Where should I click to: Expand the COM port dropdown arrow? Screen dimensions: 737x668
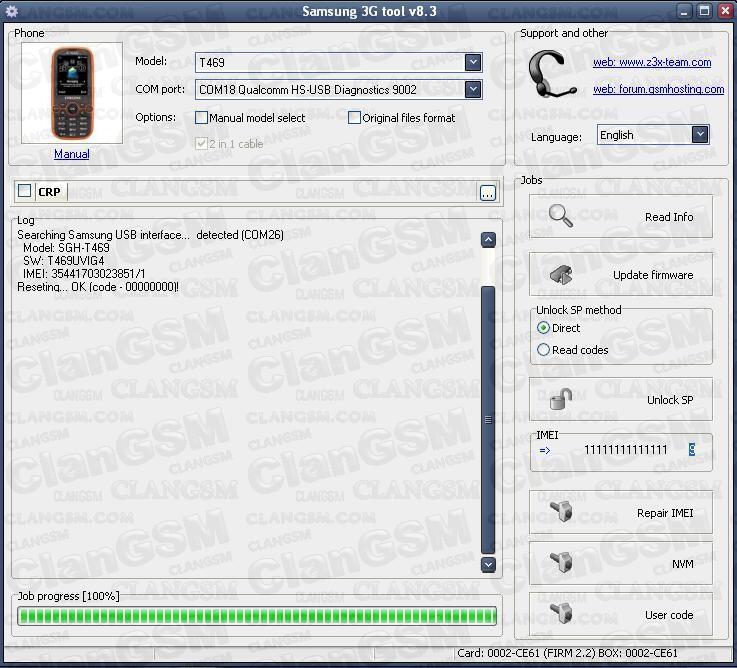click(x=473, y=89)
